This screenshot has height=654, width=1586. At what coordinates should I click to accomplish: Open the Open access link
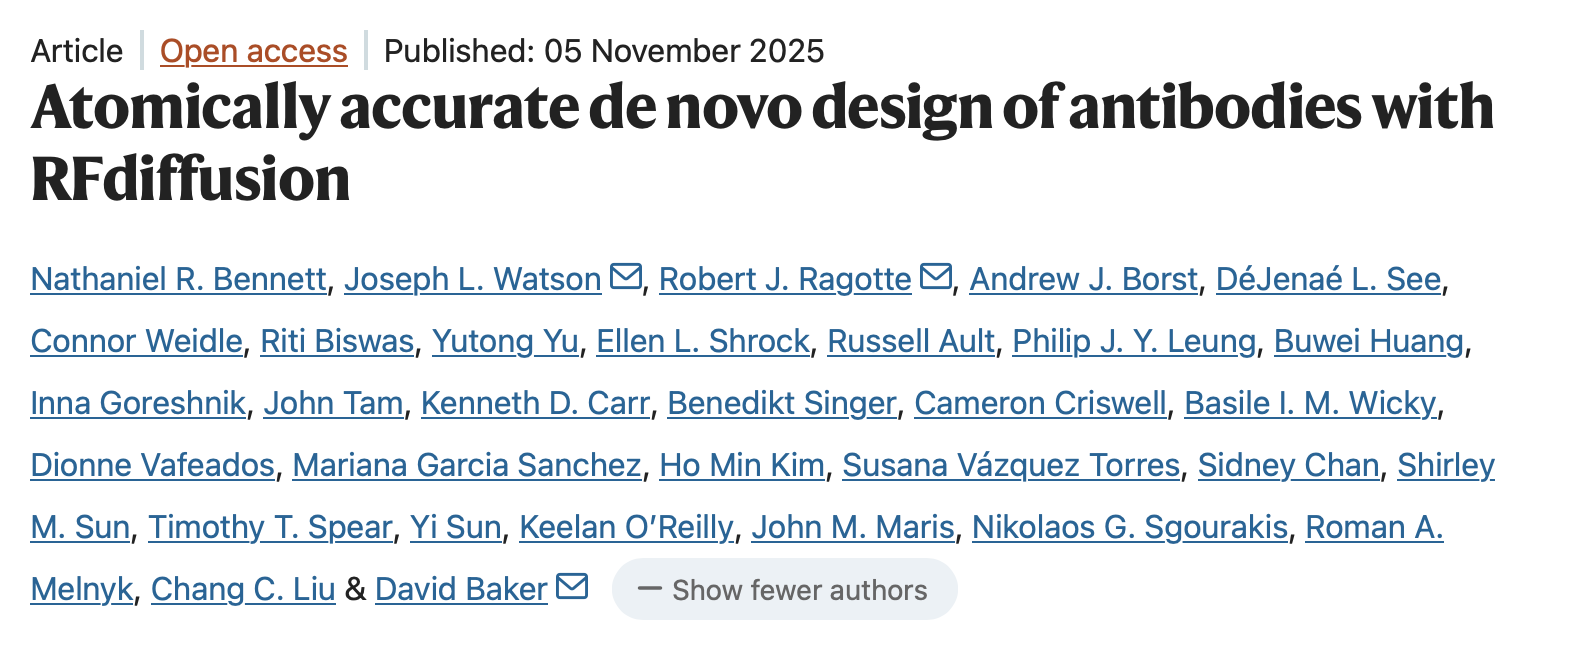click(254, 51)
